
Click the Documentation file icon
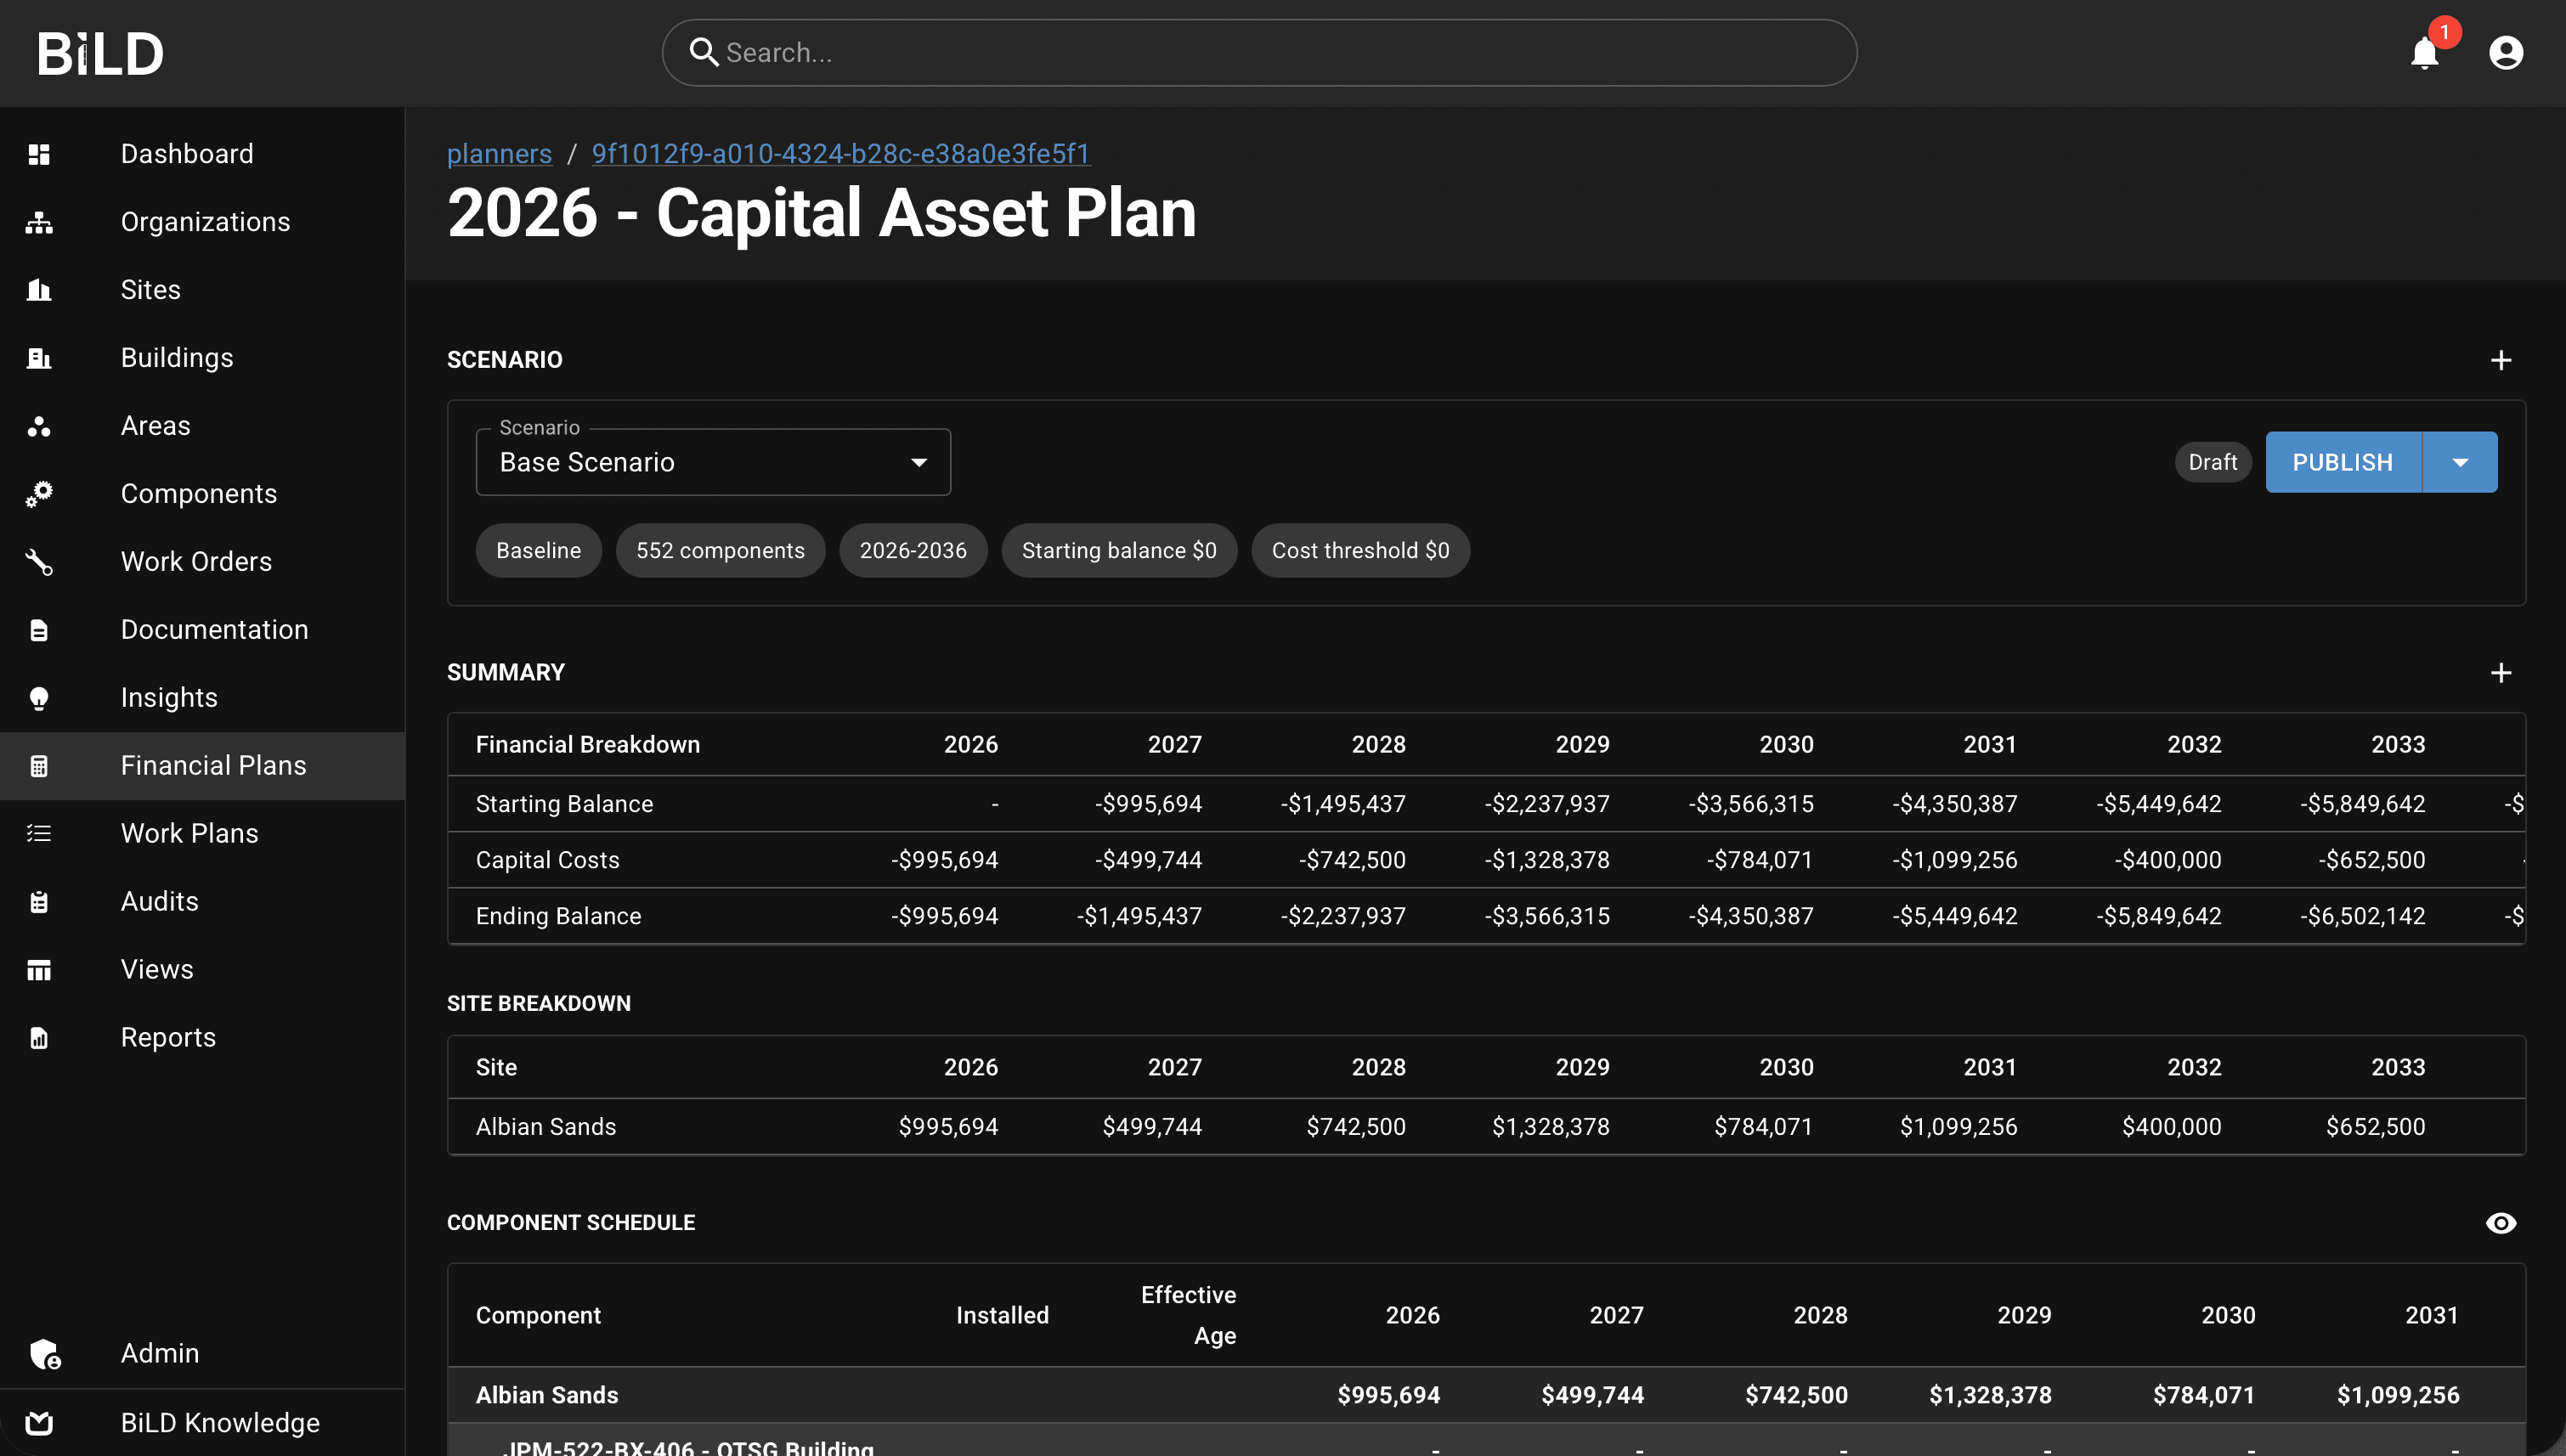pyautogui.click(x=39, y=630)
